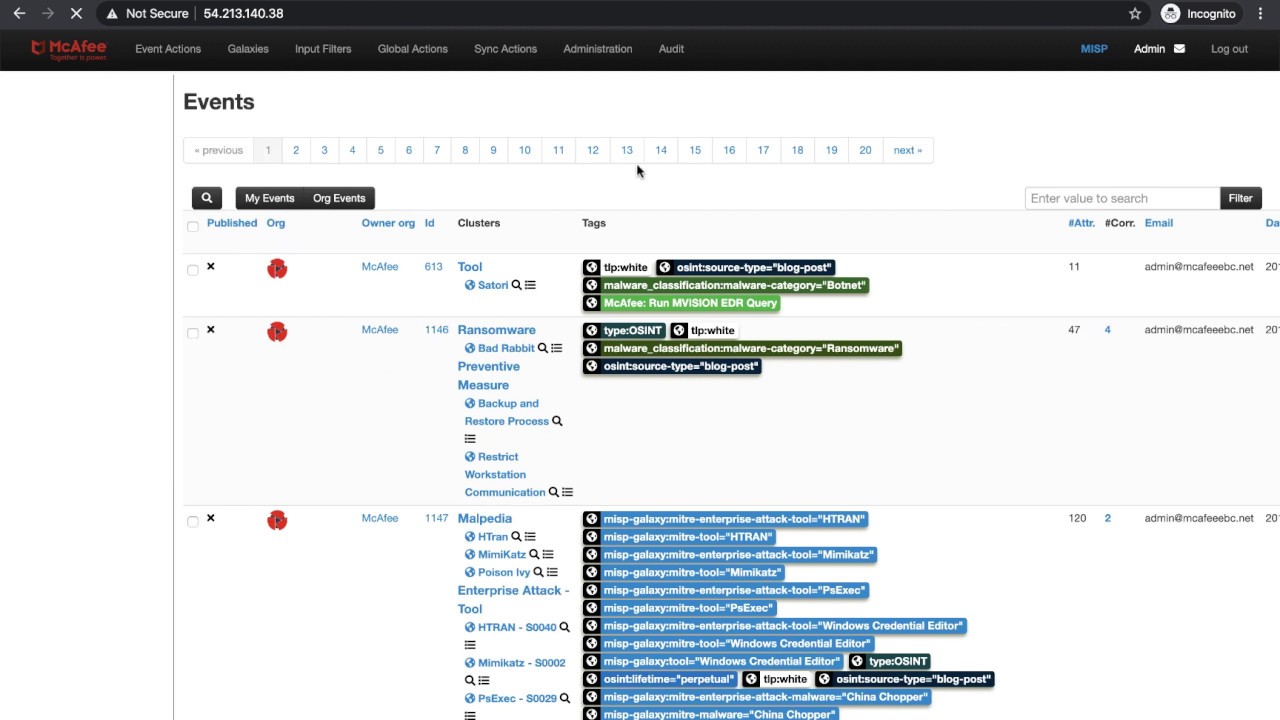Viewport: 1280px width, 720px height.
Task: Open the Sync Actions menu
Action: click(505, 49)
